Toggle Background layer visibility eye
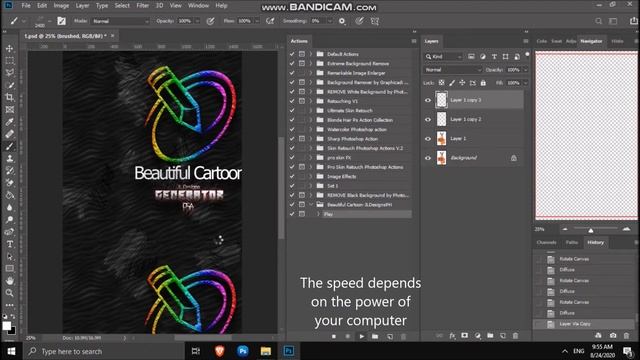The height and width of the screenshot is (360, 640). point(428,158)
